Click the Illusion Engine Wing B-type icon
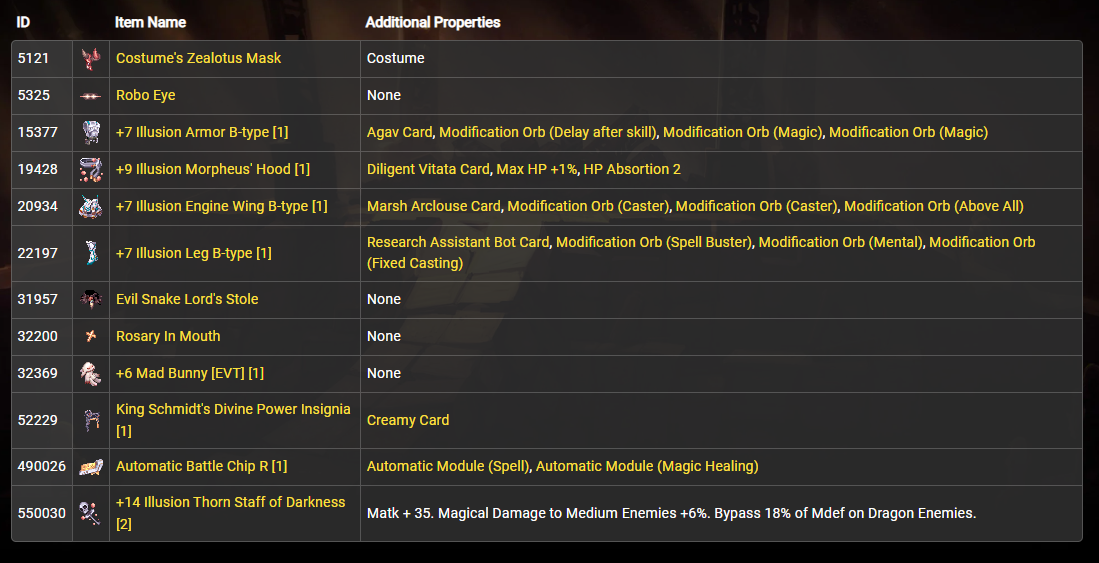Viewport: 1099px width, 563px height. point(91,207)
